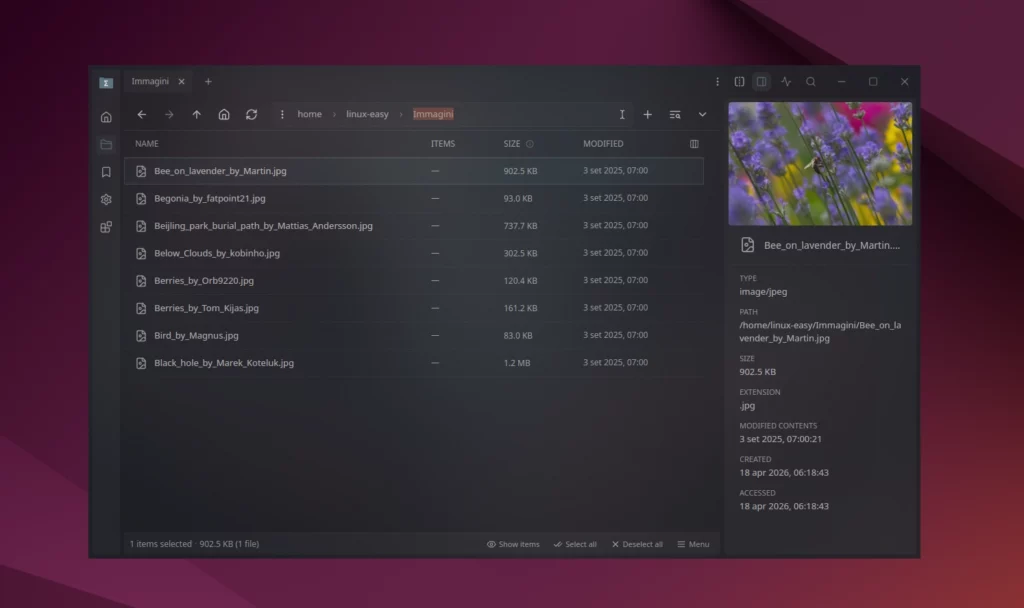This screenshot has width=1024, height=608.
Task: Open the Menu from the status bar
Action: tap(693, 544)
